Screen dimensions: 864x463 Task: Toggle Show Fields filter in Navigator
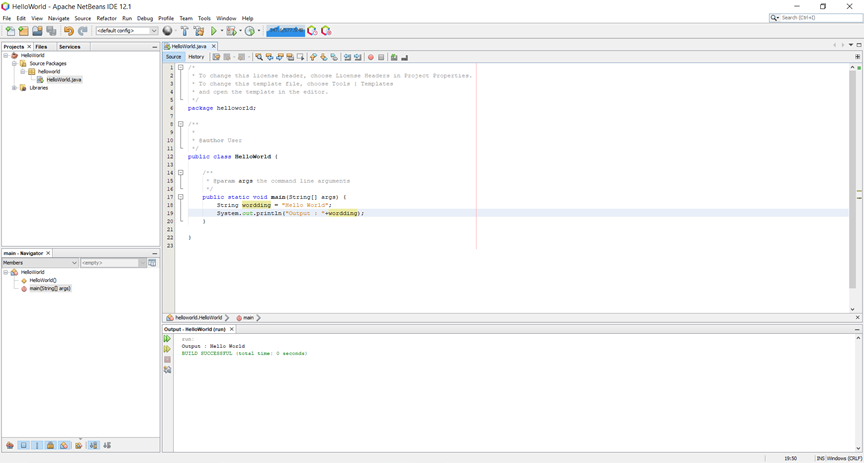(x=23, y=445)
